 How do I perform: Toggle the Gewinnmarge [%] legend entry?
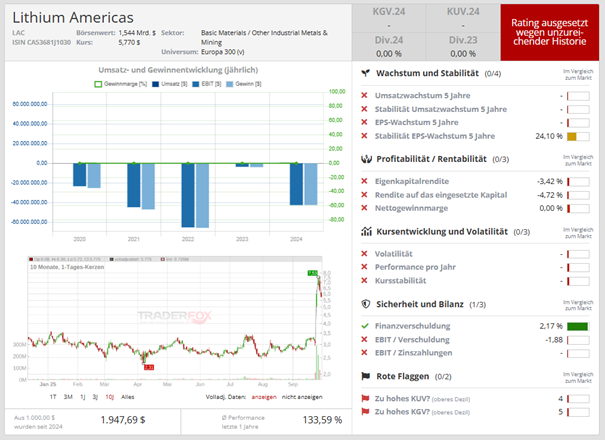coord(121,84)
